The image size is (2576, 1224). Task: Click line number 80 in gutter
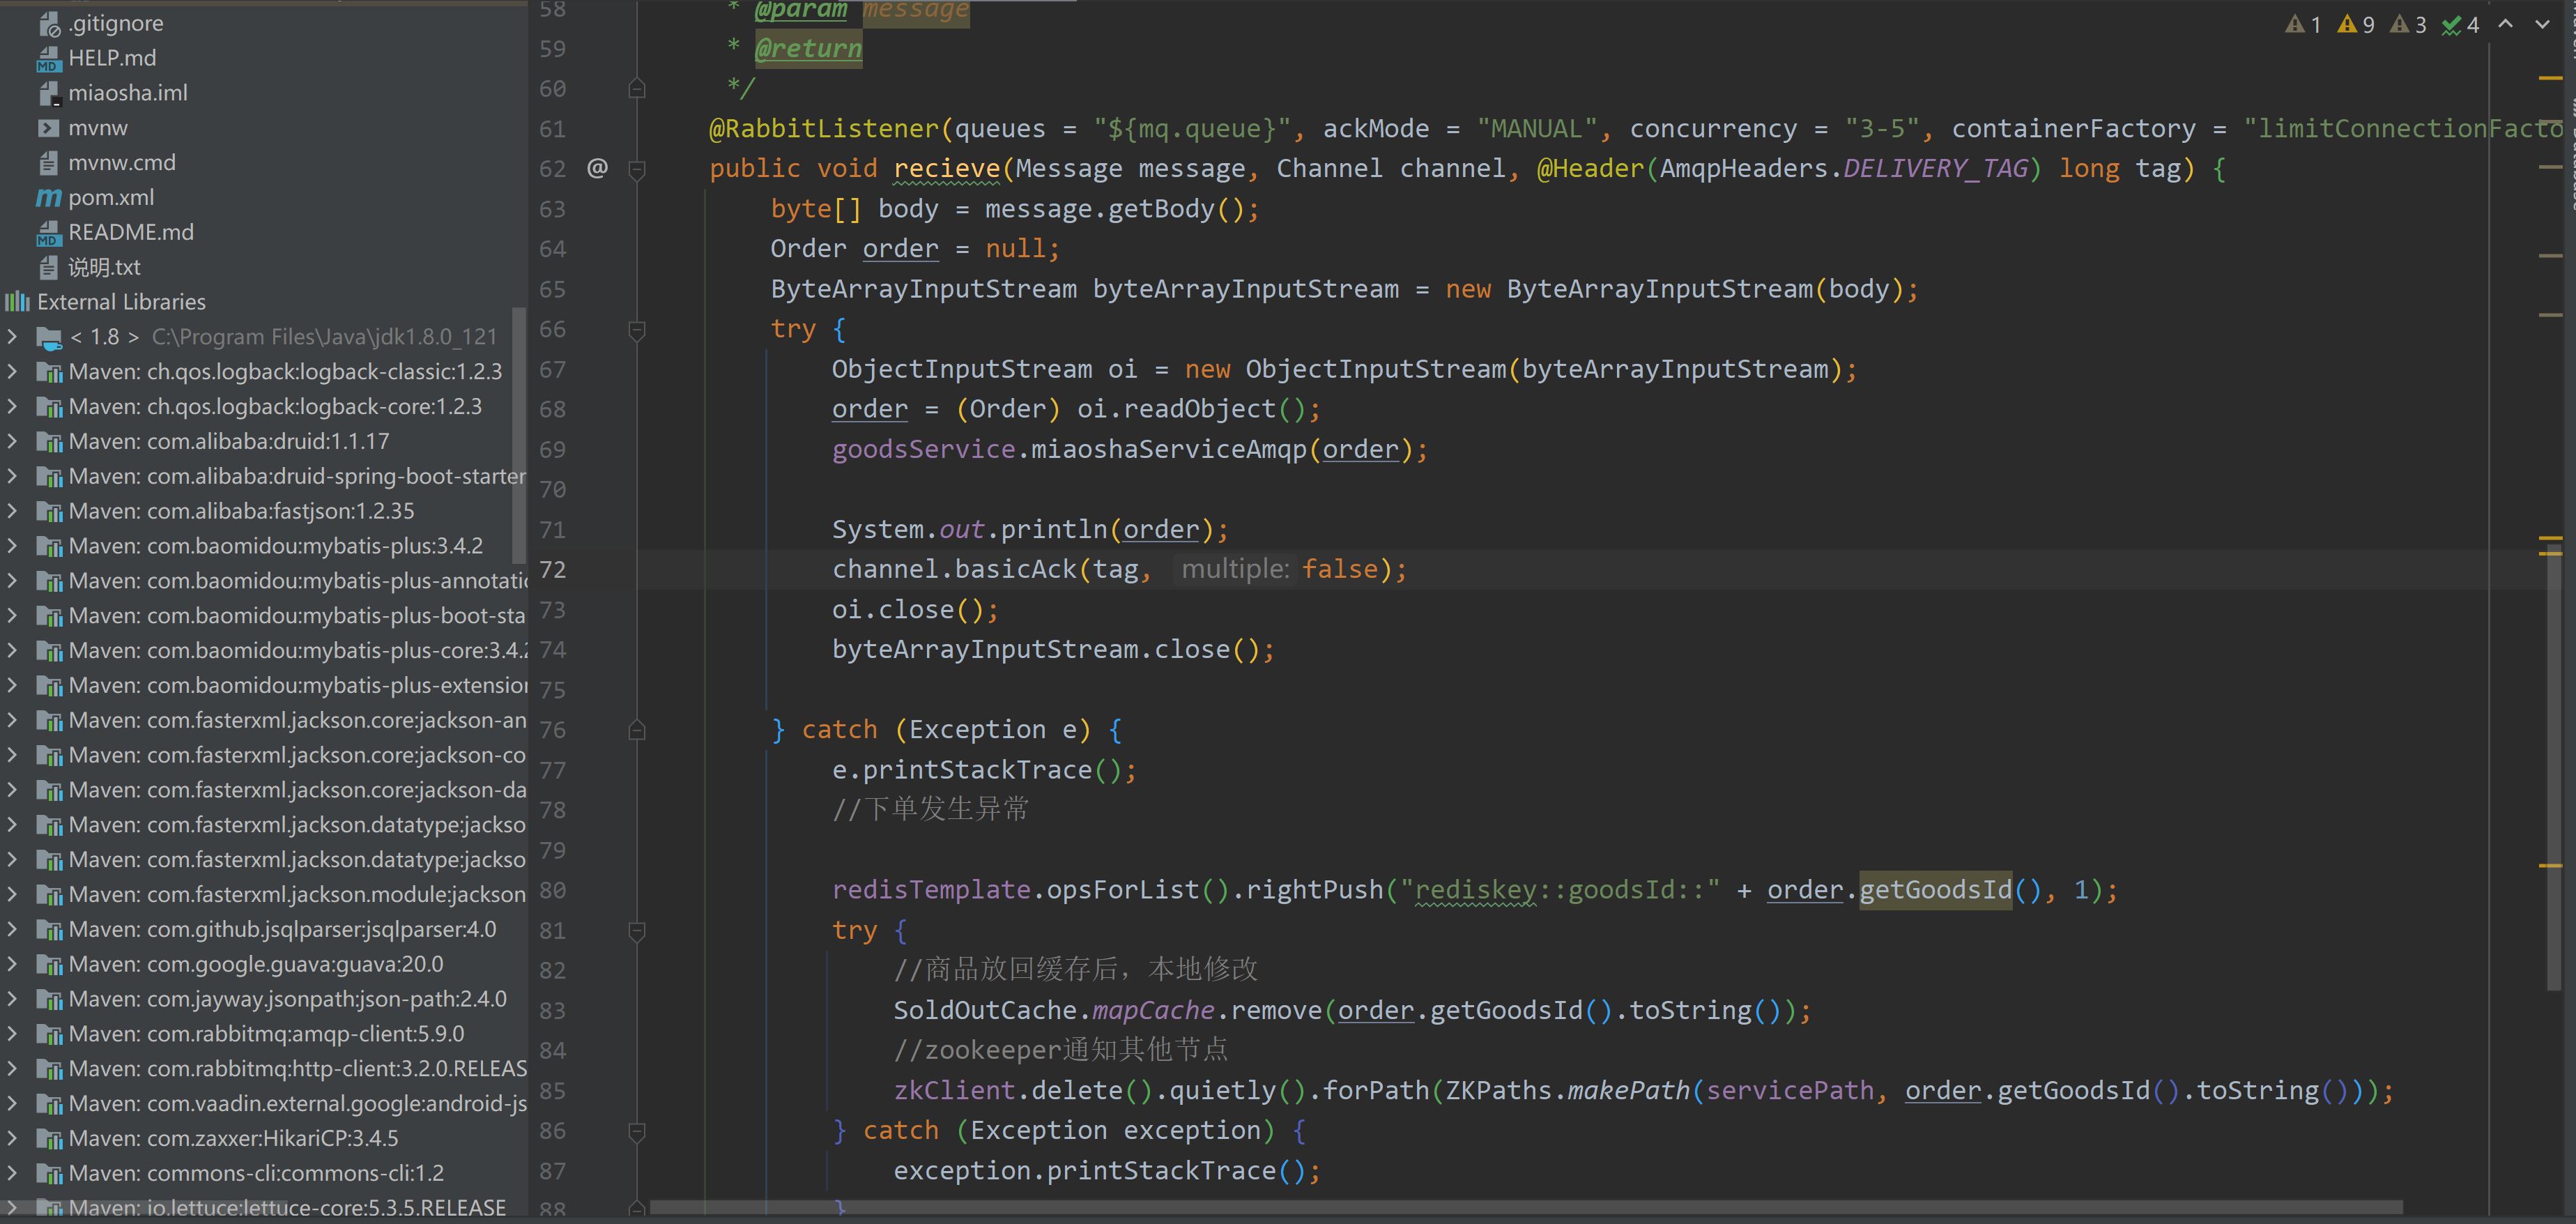point(553,890)
